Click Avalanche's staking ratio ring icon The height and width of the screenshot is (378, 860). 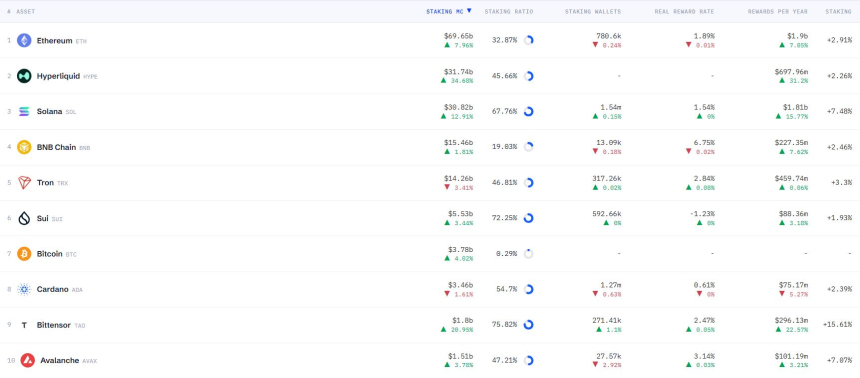(x=529, y=360)
